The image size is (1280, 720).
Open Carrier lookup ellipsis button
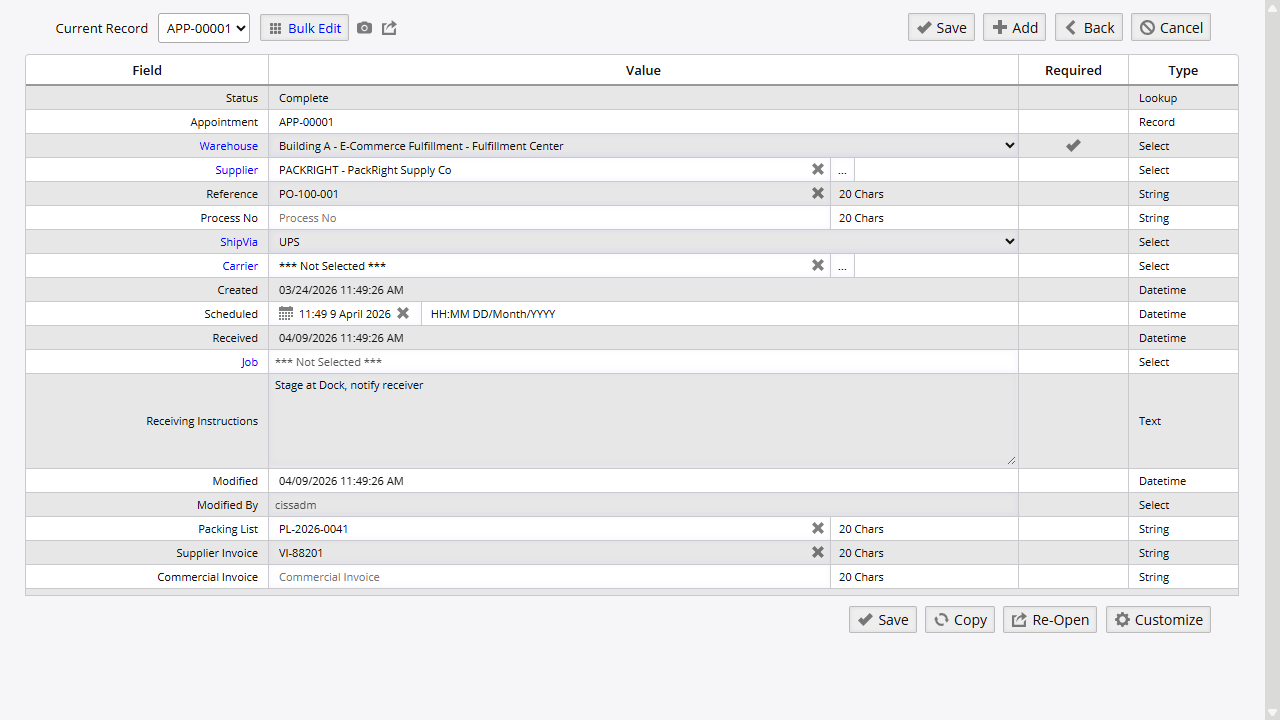[842, 266]
